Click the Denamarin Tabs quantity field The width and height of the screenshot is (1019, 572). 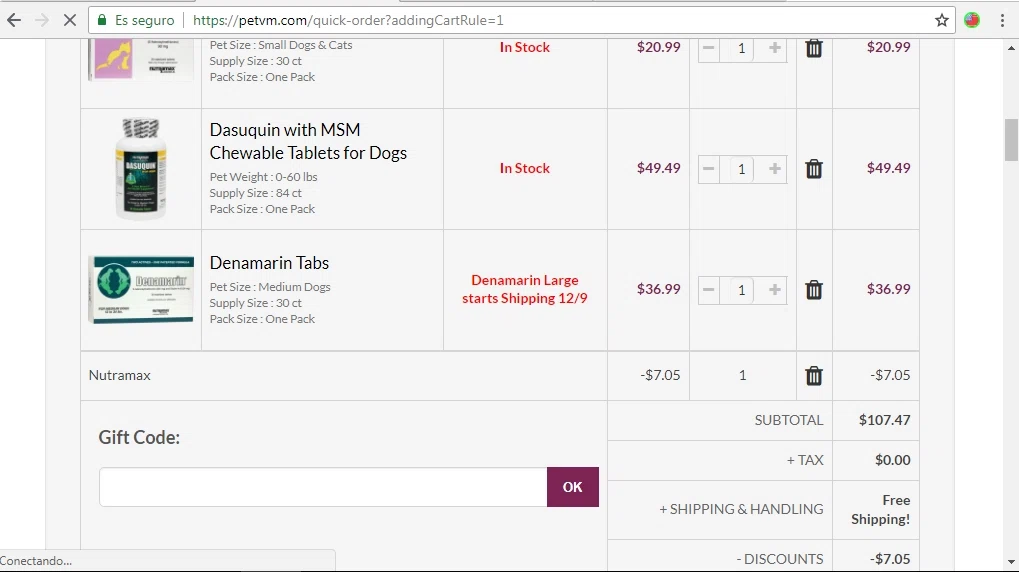[x=742, y=290]
